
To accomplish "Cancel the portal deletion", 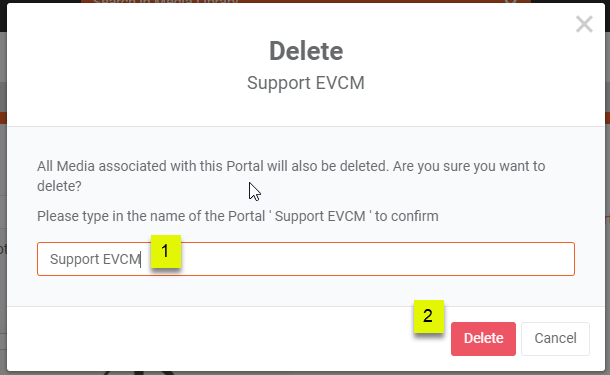I will point(555,338).
